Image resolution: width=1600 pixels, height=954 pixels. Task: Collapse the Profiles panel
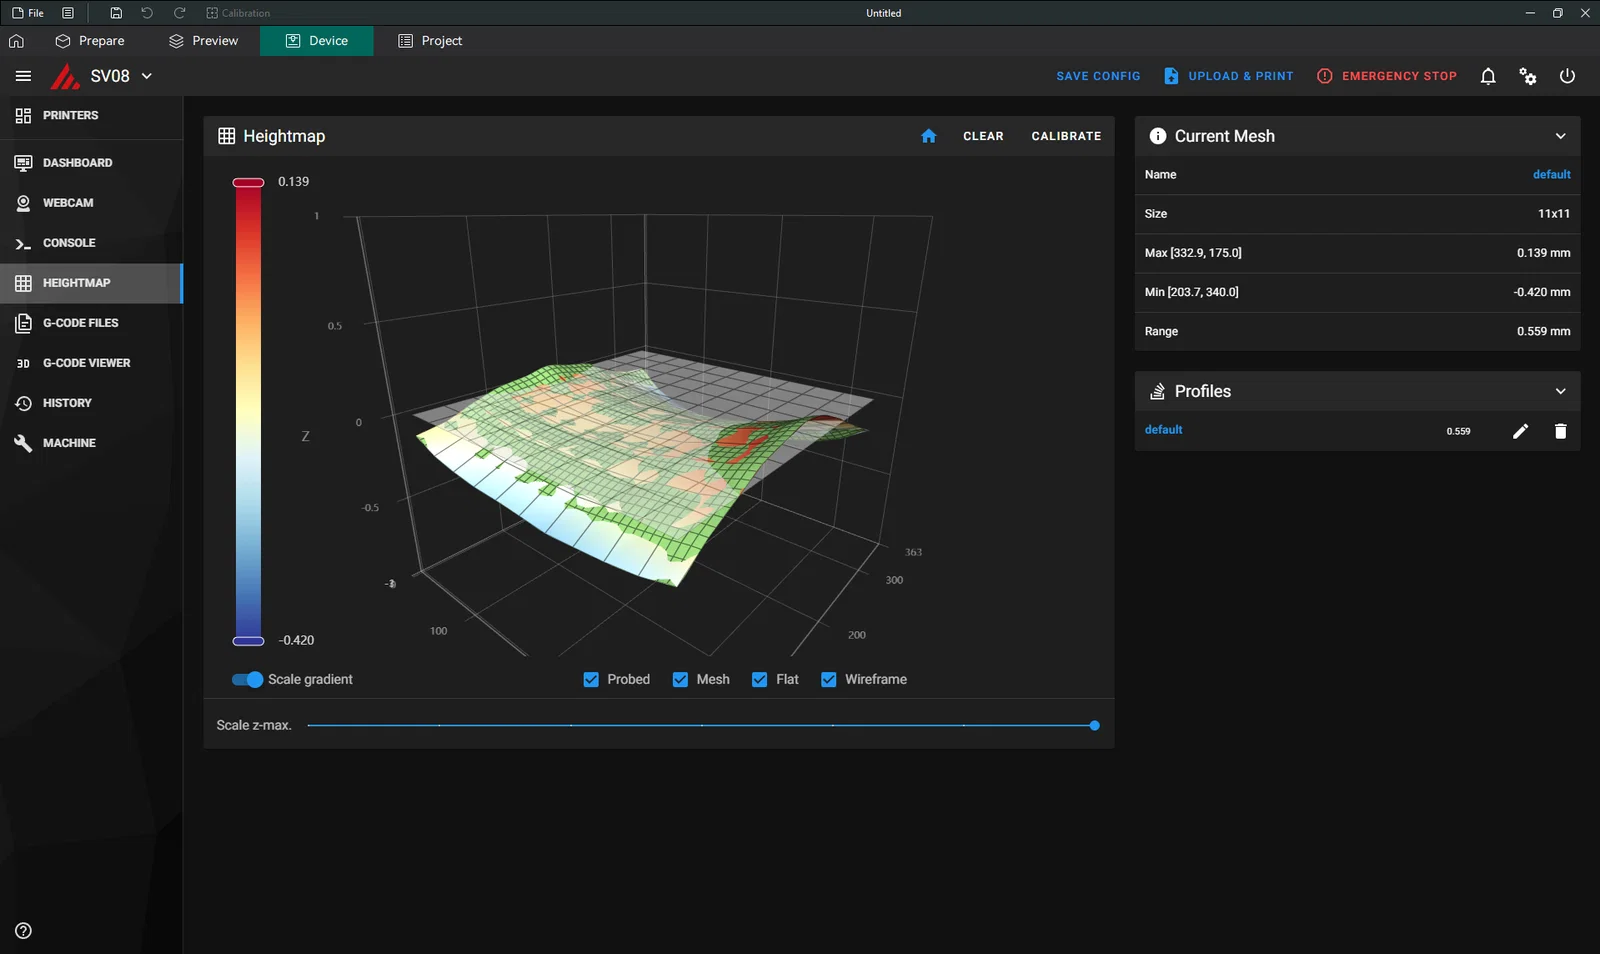(1560, 391)
